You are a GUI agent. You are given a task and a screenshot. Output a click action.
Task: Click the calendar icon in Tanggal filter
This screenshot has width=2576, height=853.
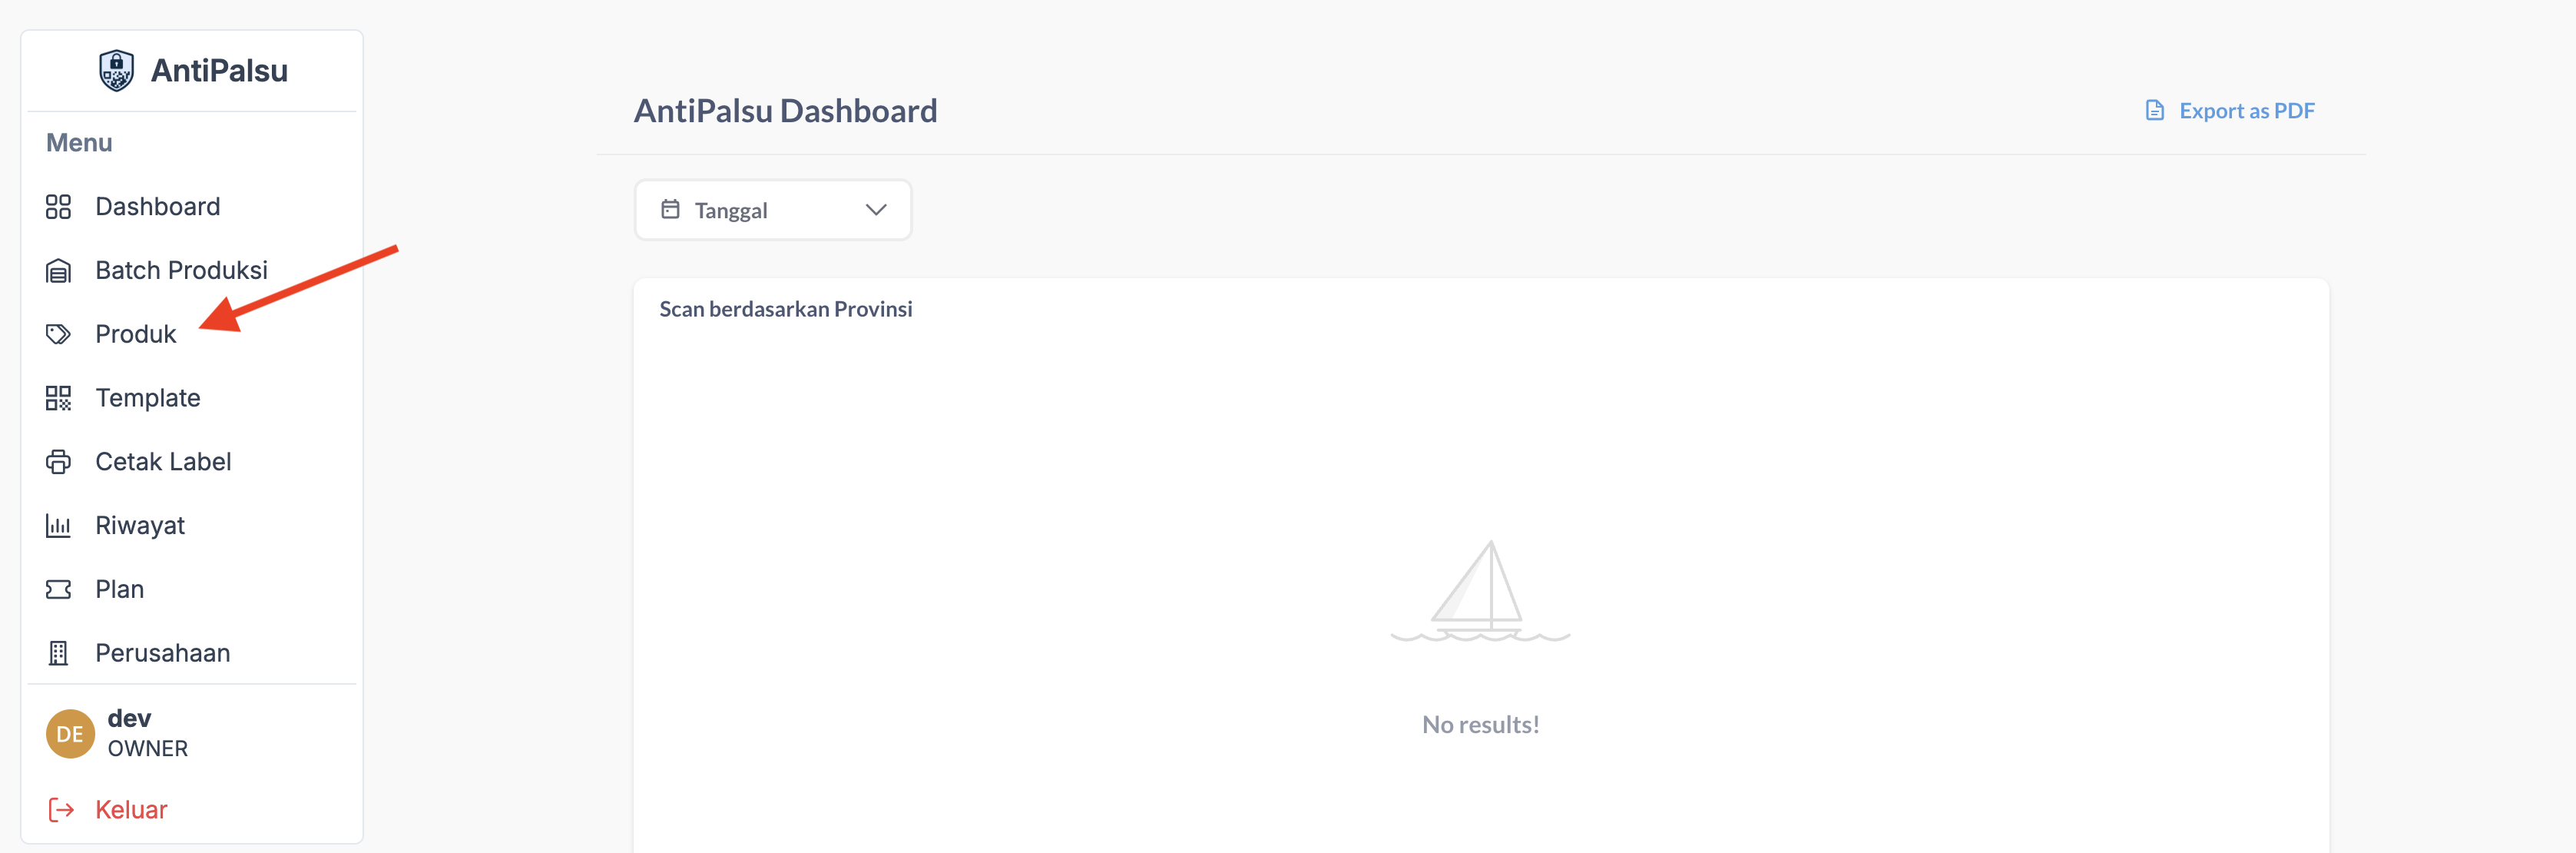670,210
